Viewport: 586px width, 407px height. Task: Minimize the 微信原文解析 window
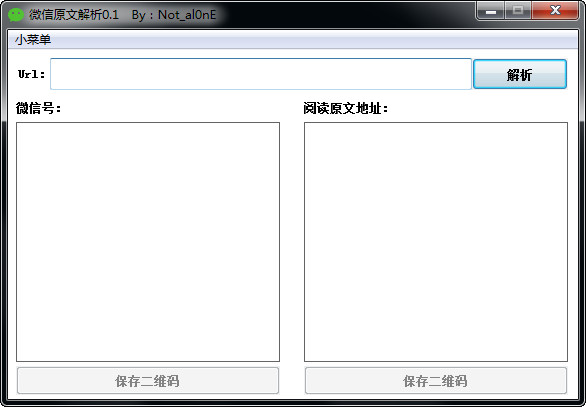point(491,11)
